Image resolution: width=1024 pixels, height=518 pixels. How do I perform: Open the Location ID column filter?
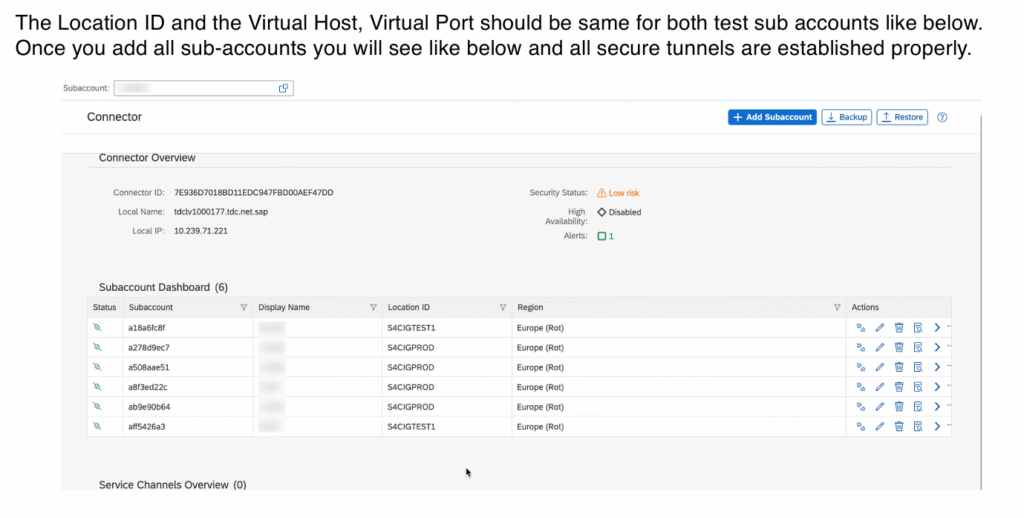pyautogui.click(x=503, y=307)
